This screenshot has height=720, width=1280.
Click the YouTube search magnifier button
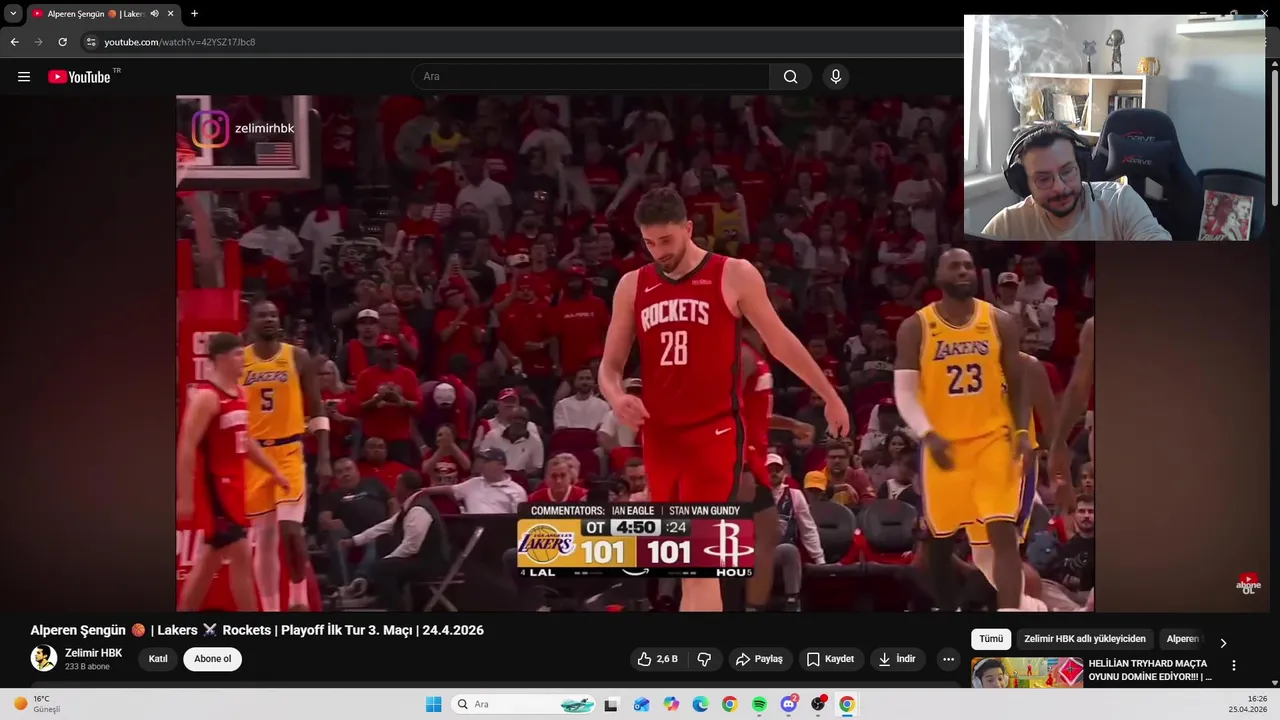790,77
